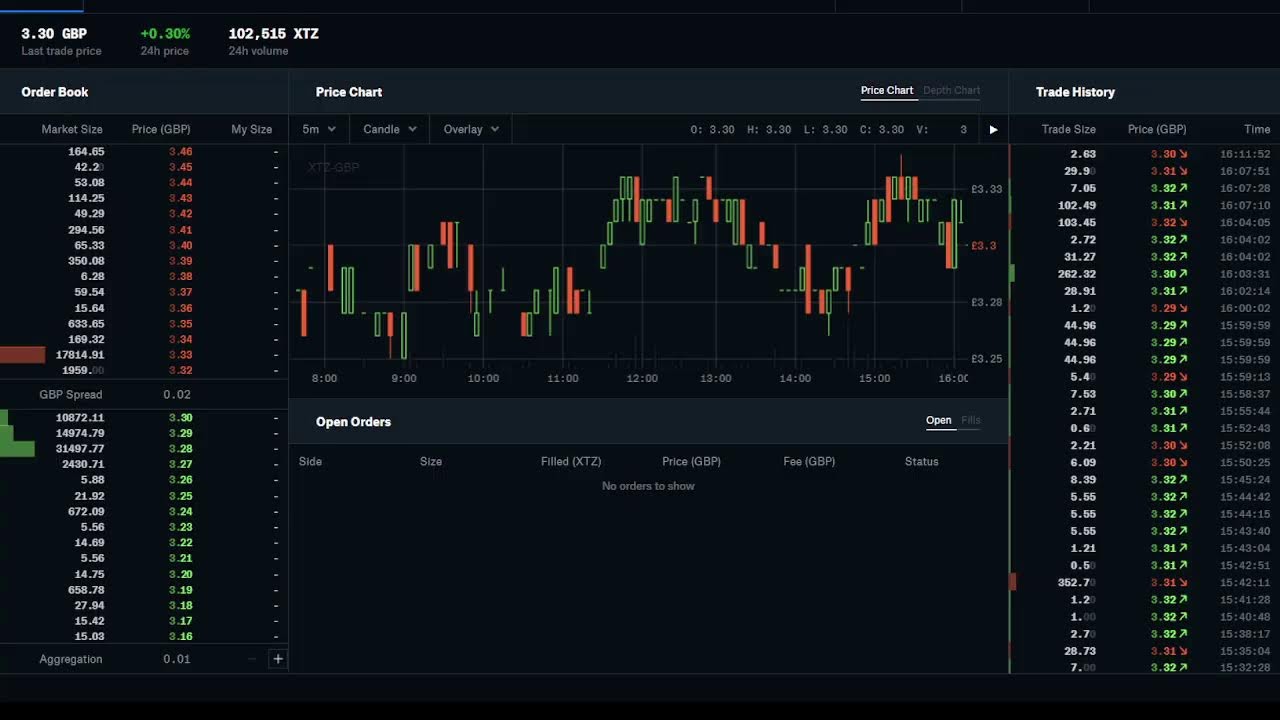Click the Aggregation value 0.01
Viewport: 1280px width, 720px height.
pos(176,659)
